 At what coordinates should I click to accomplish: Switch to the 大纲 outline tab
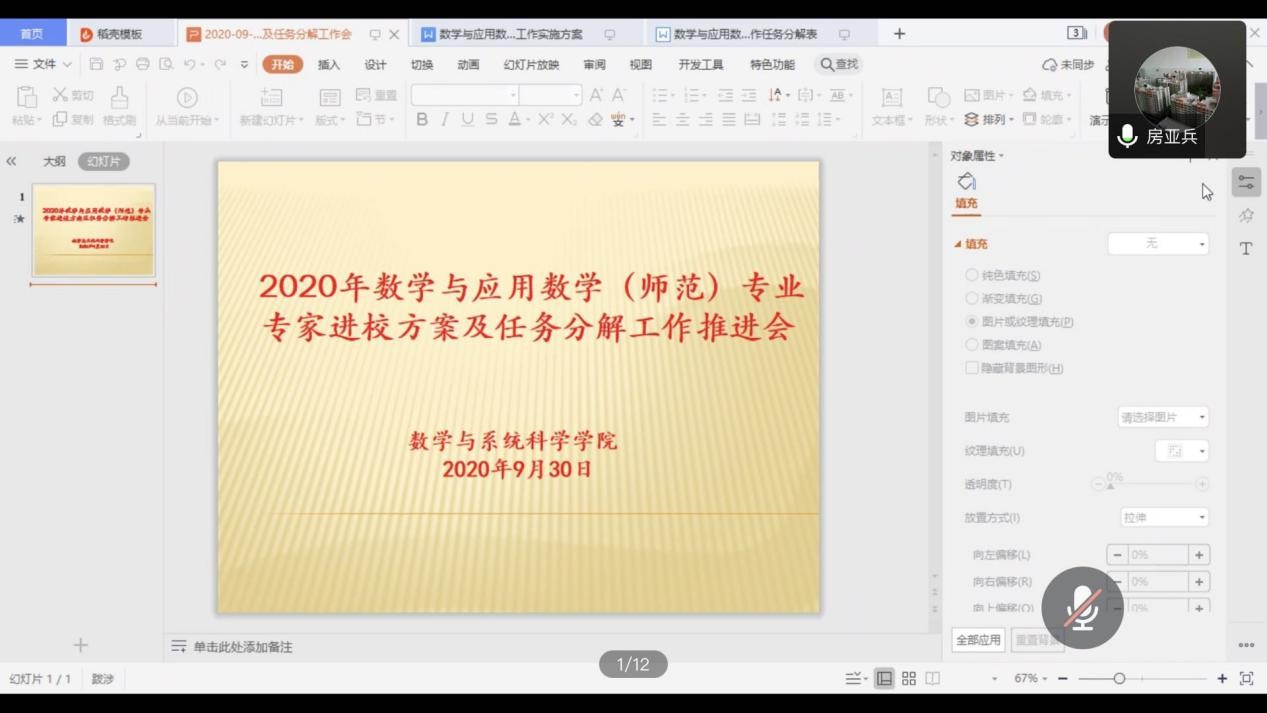click(54, 161)
